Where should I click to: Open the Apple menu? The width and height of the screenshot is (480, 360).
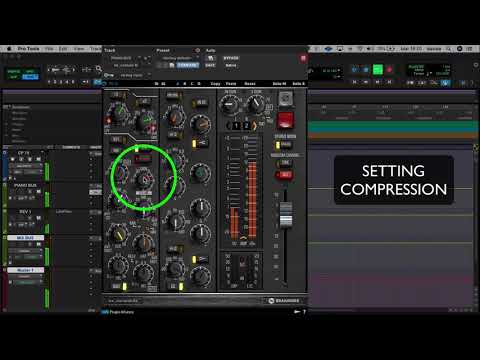(9, 49)
